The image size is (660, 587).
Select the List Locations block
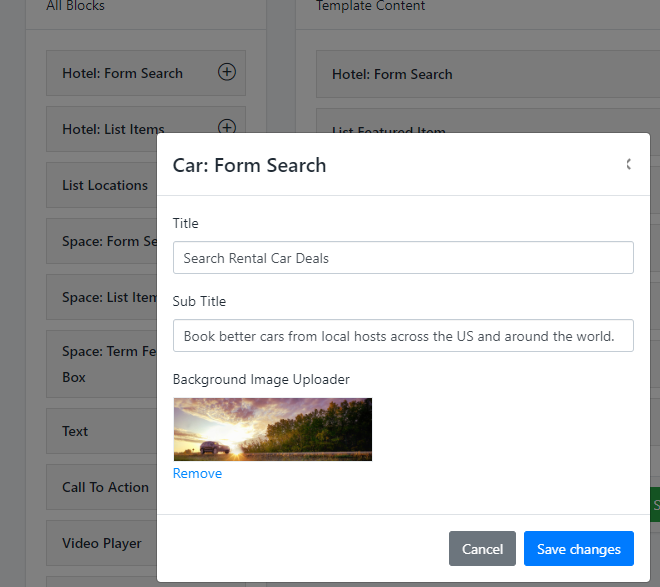[x=104, y=185]
